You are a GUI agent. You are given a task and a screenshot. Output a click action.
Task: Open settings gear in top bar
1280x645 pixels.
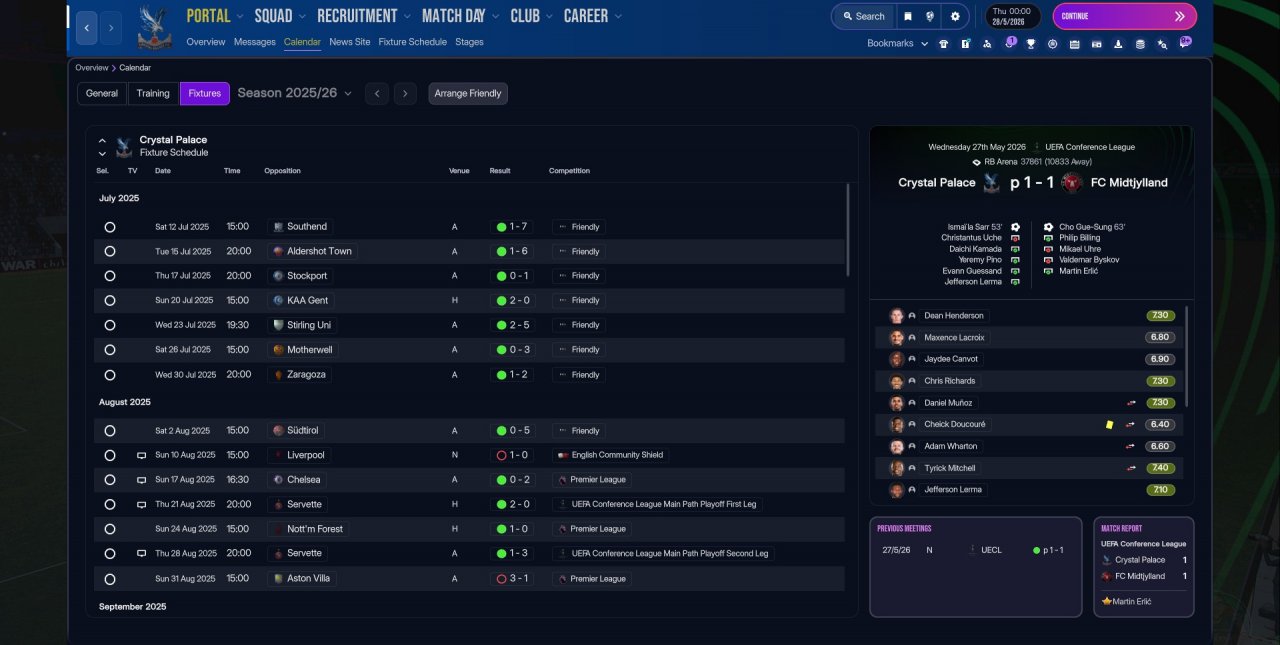(955, 16)
